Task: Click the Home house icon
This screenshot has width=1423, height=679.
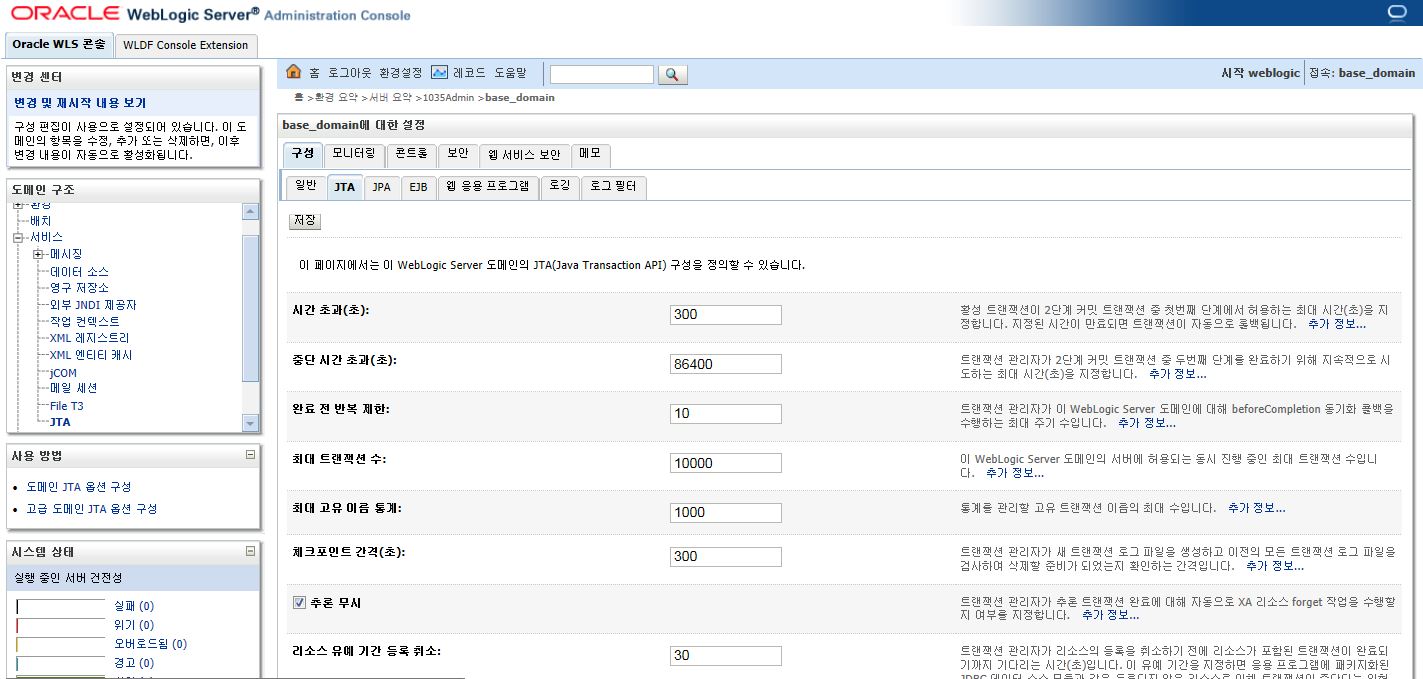Action: (293, 72)
